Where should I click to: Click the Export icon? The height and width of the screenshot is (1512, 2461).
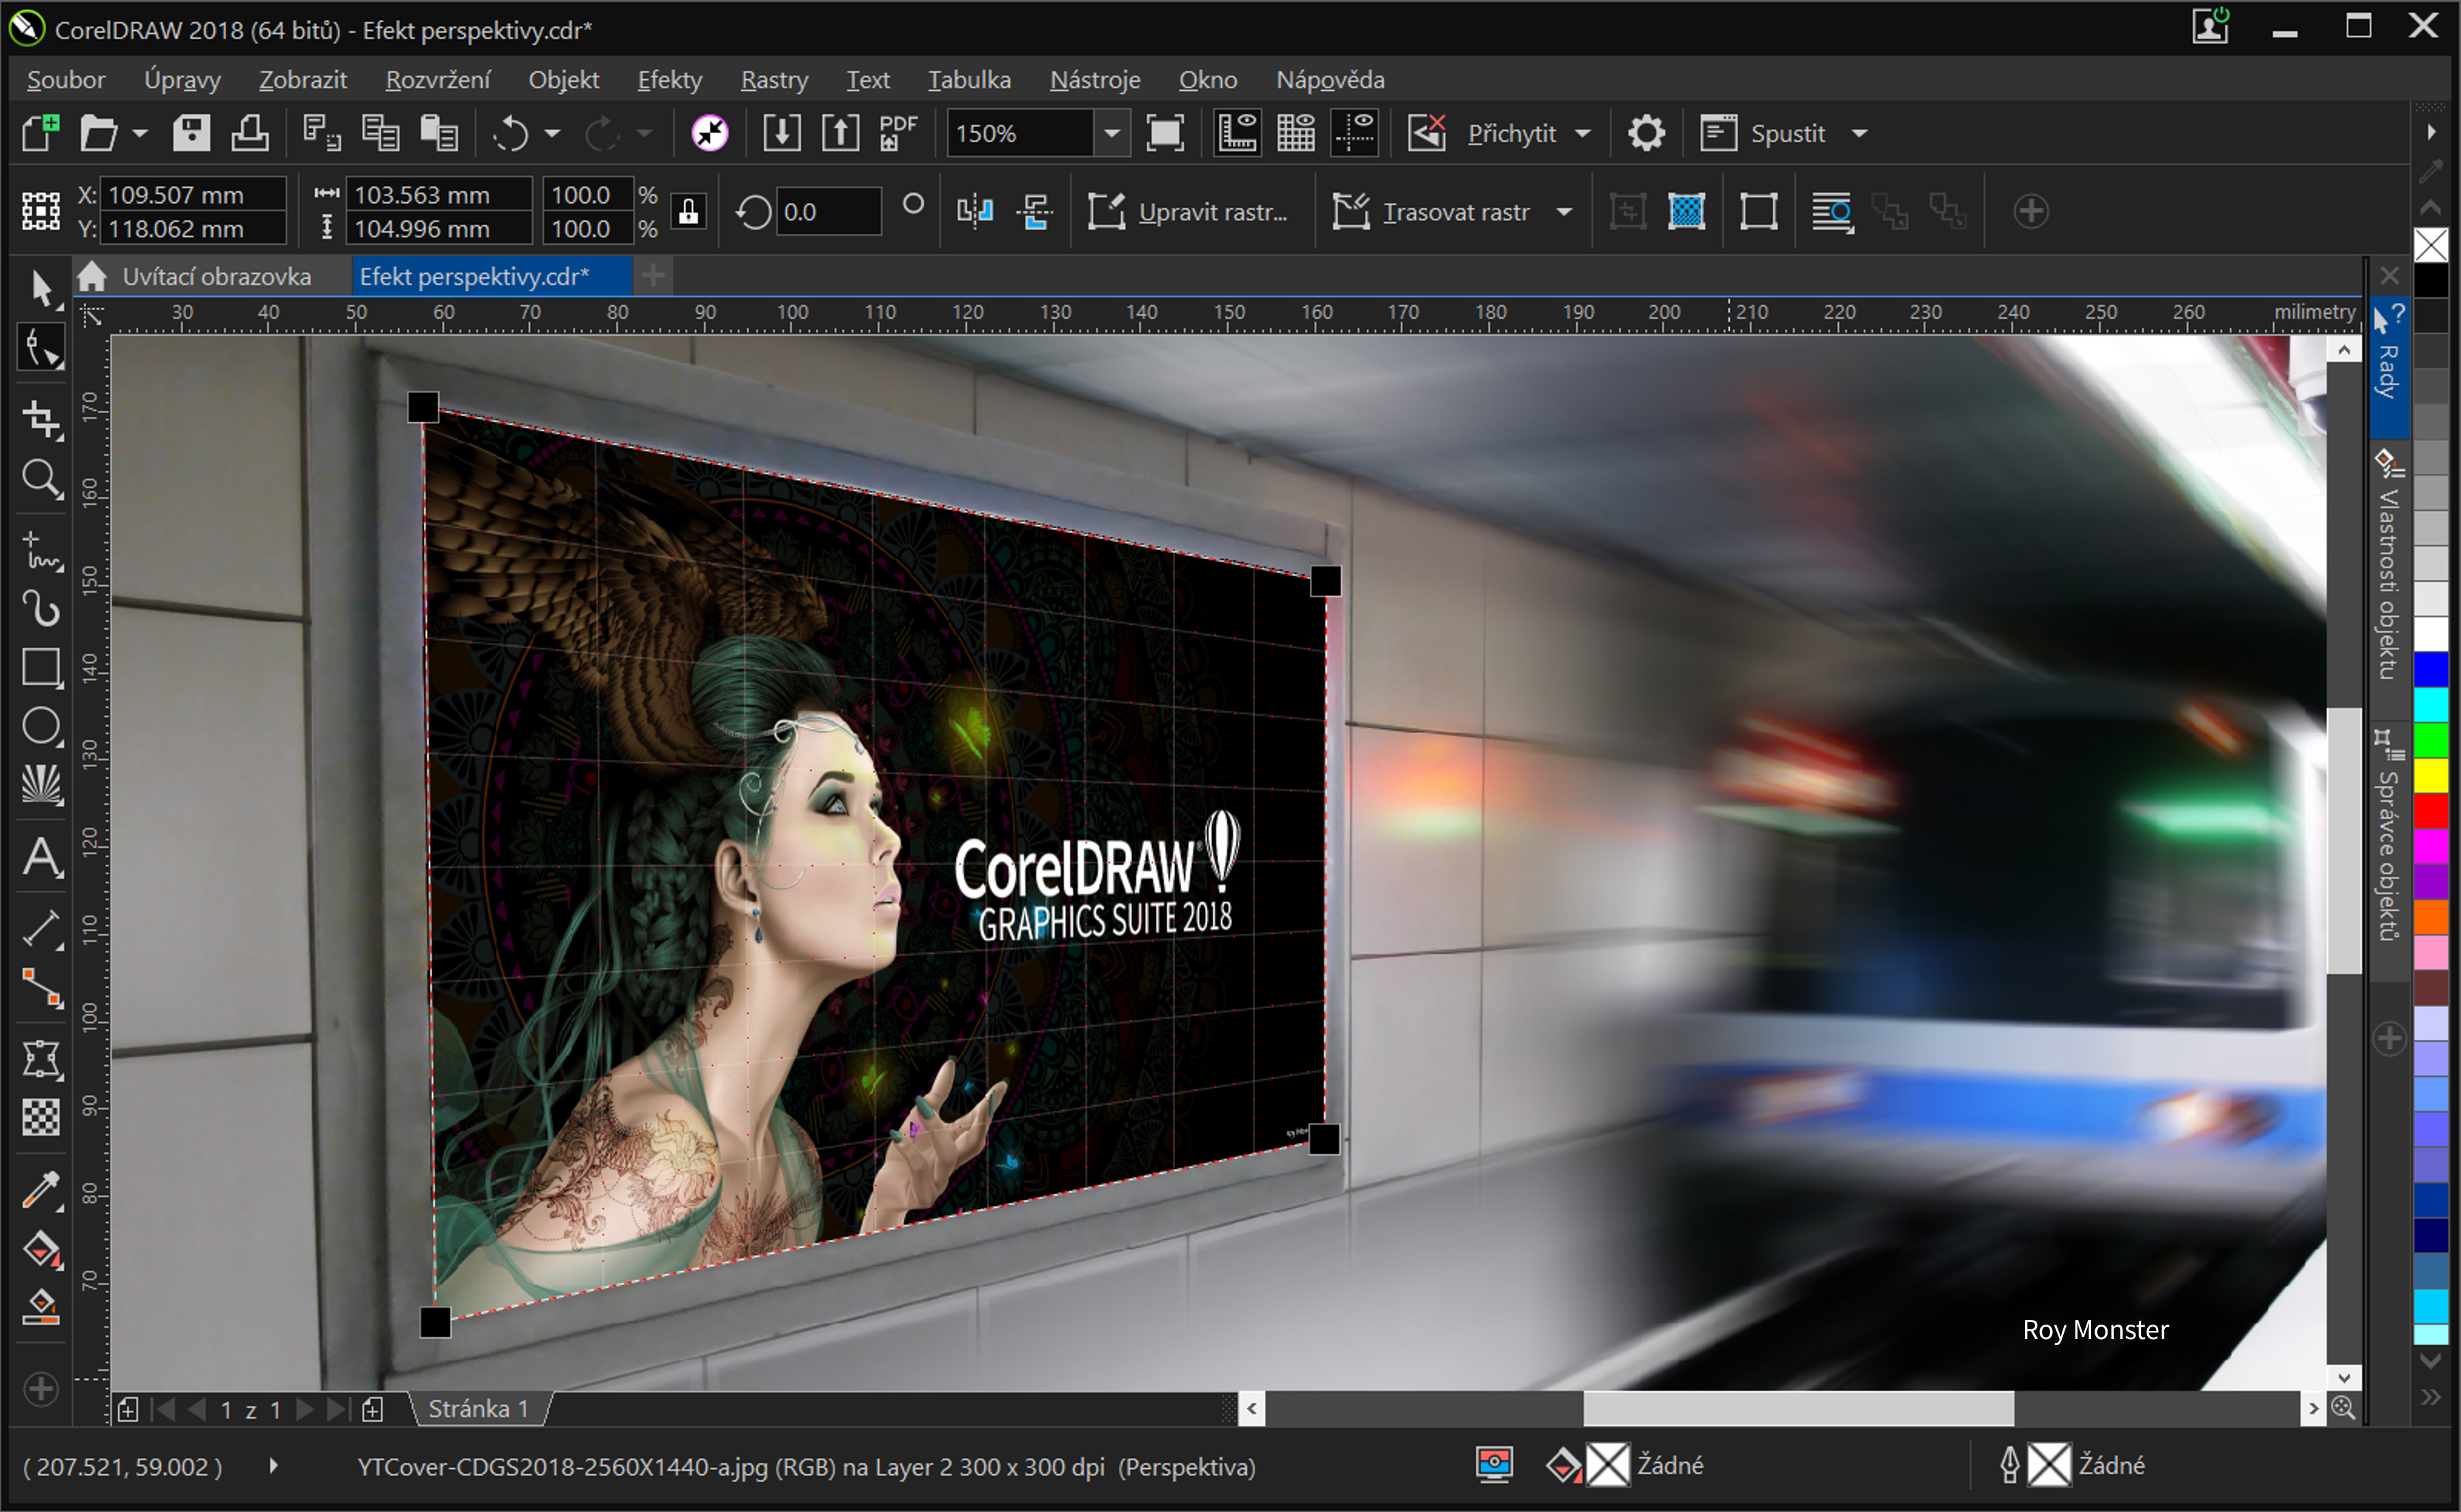pos(840,133)
